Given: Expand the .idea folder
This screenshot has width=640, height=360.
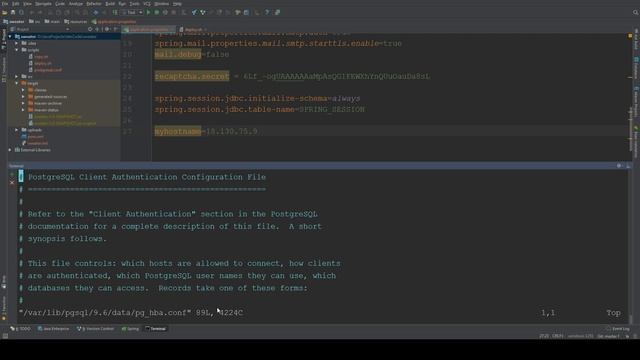Looking at the screenshot, I should click(x=17, y=43).
